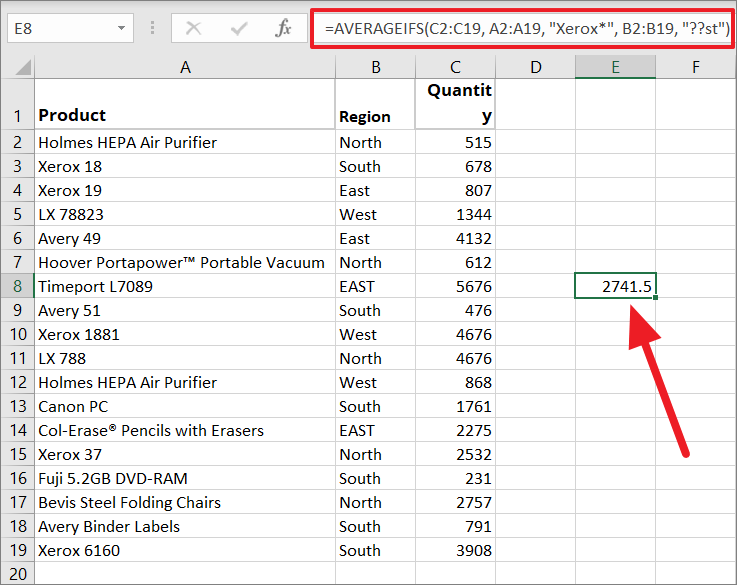Select row 19 header
737x585 pixels.
[x=17, y=551]
